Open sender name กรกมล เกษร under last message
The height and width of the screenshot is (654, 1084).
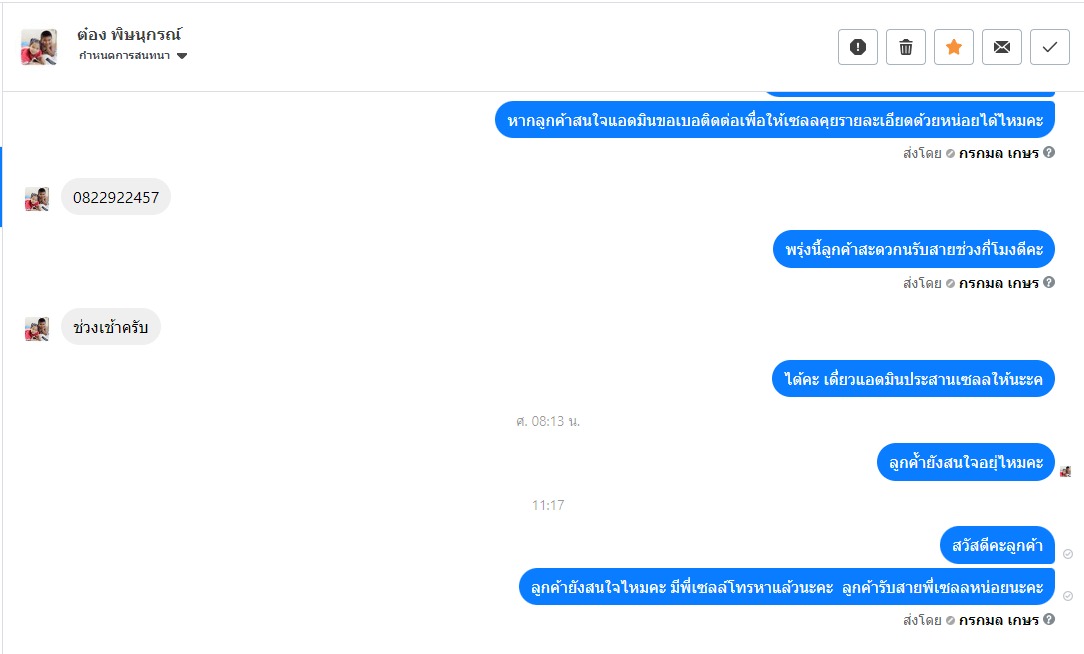pos(998,620)
